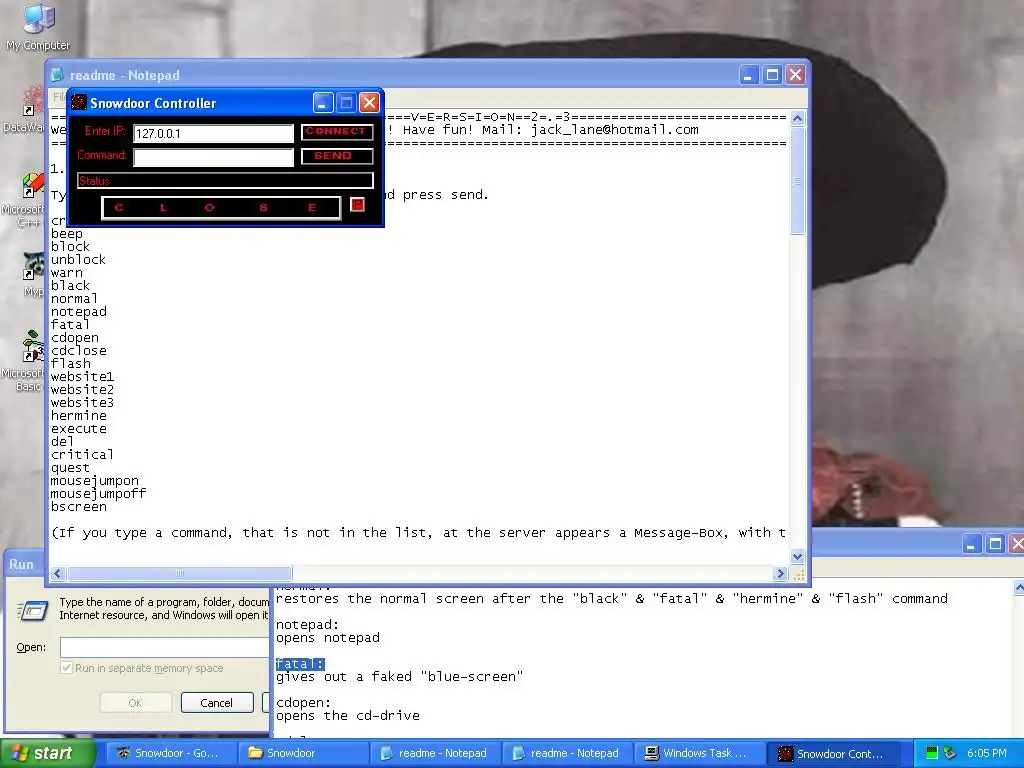Image resolution: width=1024 pixels, height=768 pixels.
Task: Click the email jack_lane@hotmail.com text
Action: (614, 129)
